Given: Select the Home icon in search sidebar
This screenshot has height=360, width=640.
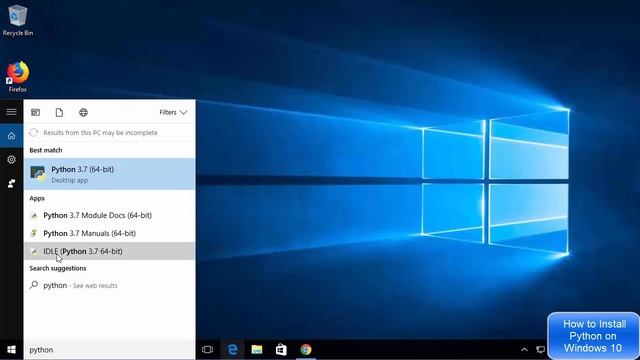Looking at the screenshot, I should (x=11, y=136).
